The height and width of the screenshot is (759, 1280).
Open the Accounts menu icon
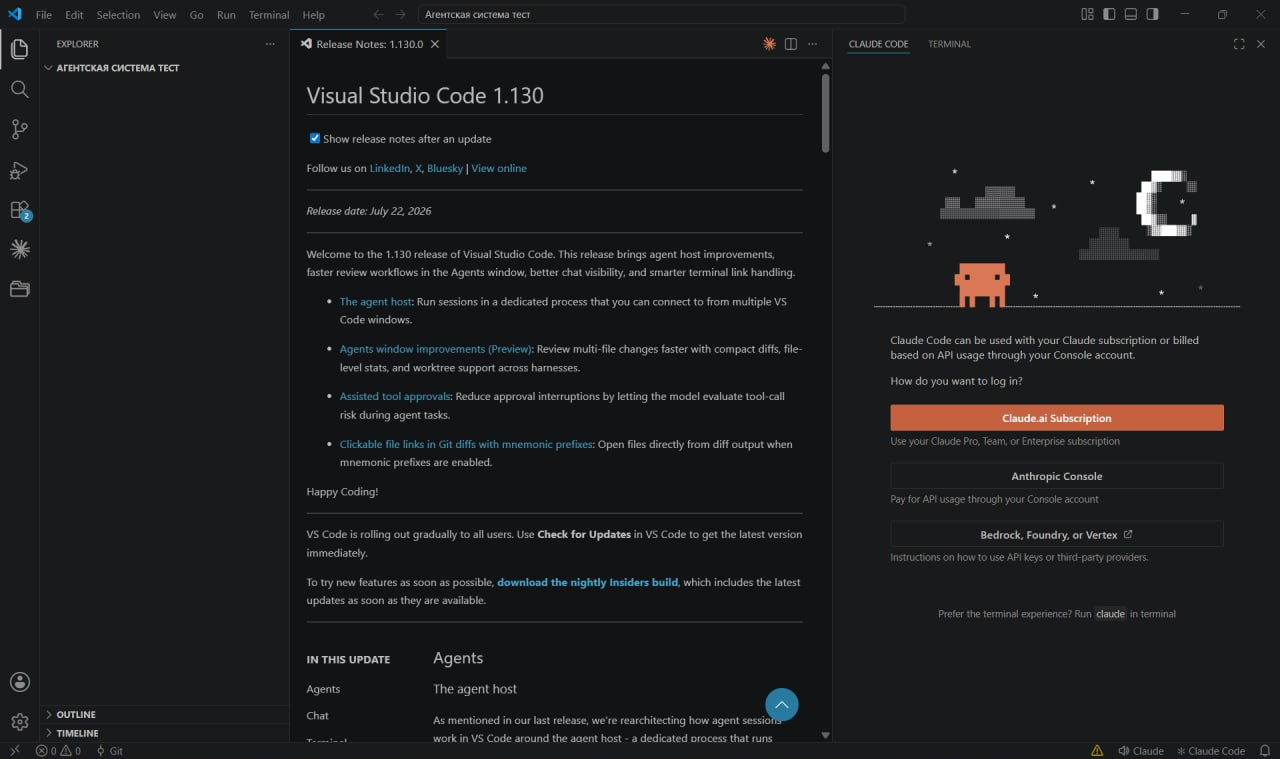[19, 682]
